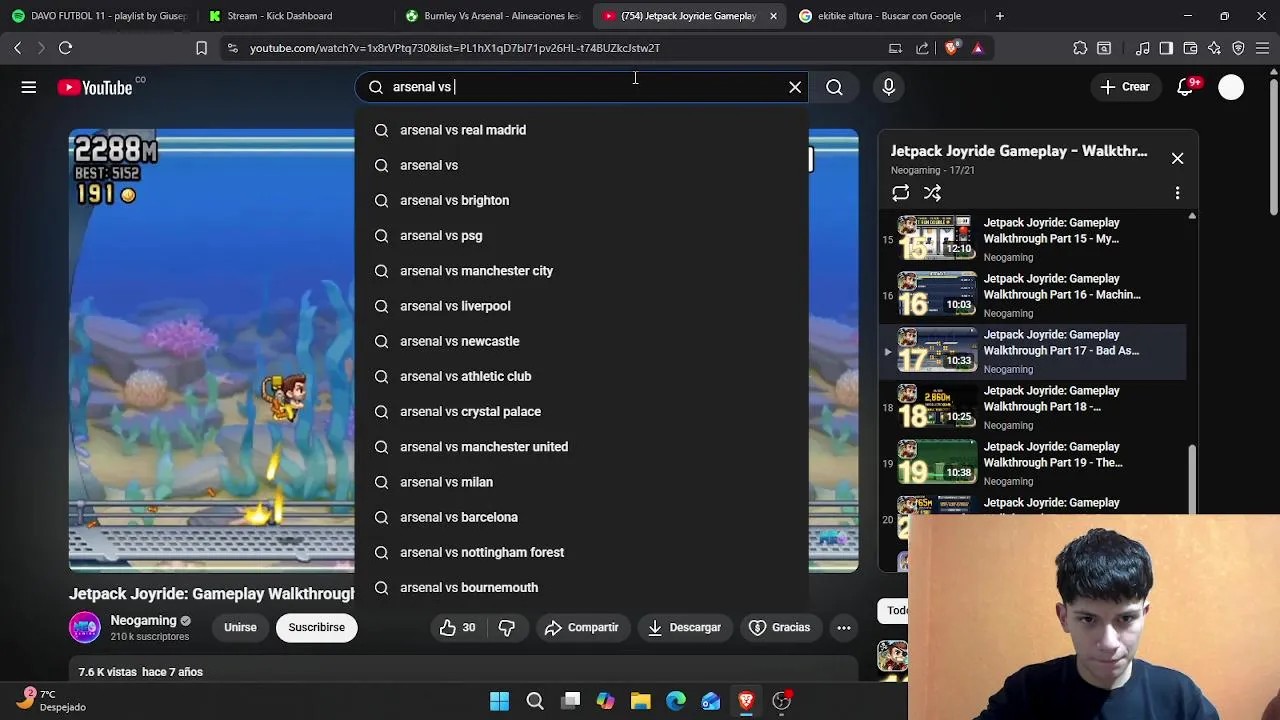Bookmark this page in Brave

[x=201, y=47]
